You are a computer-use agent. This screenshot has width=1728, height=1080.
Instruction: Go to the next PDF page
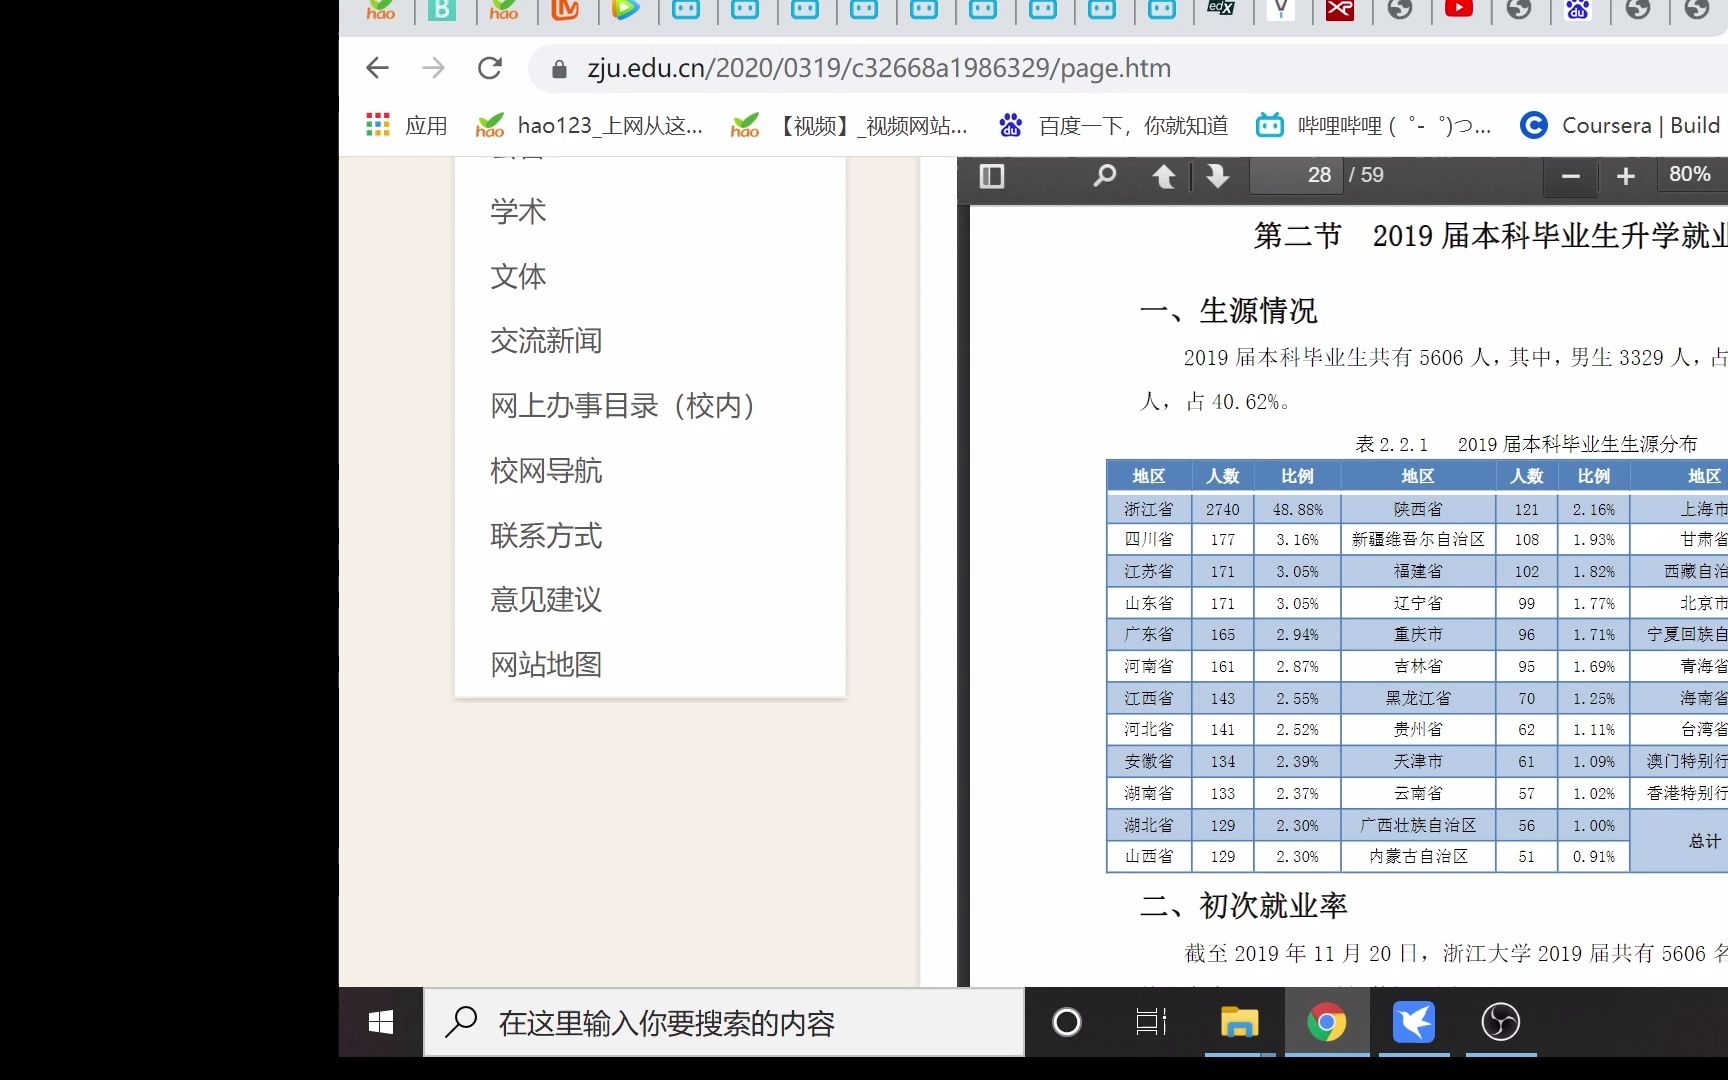coord(1217,176)
